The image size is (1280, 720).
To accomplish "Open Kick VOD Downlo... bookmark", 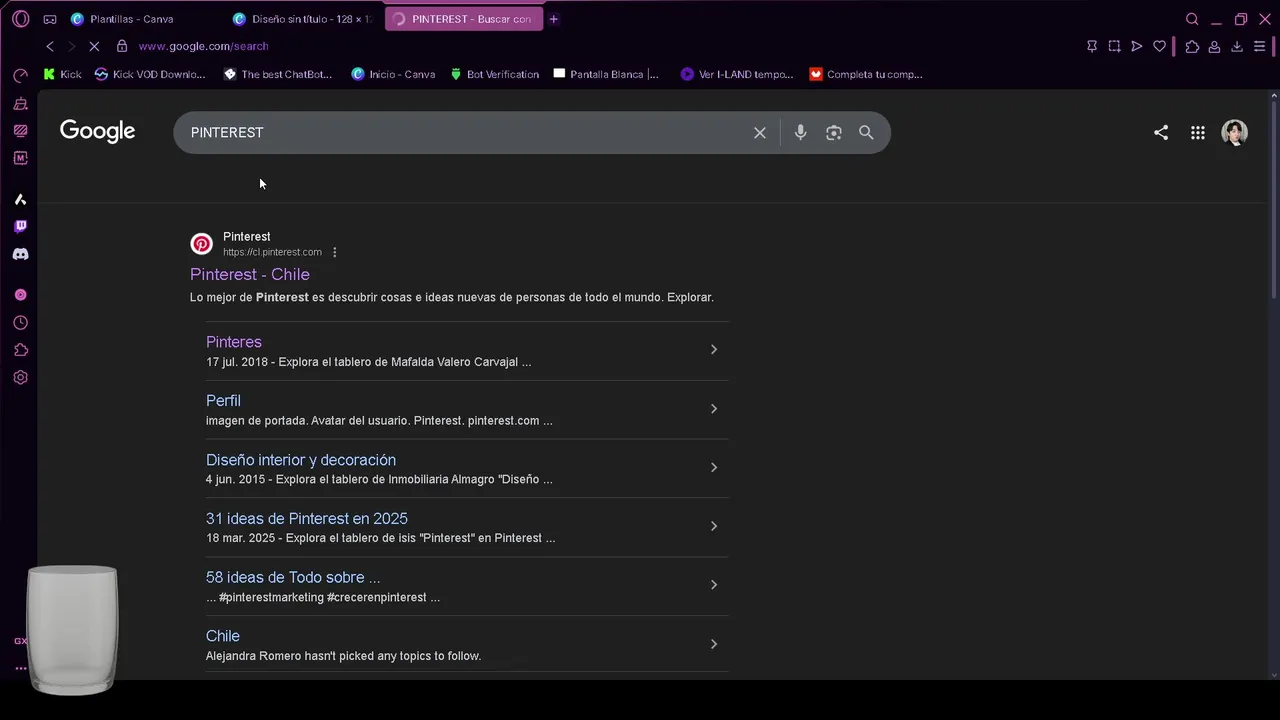I will click(x=150, y=74).
